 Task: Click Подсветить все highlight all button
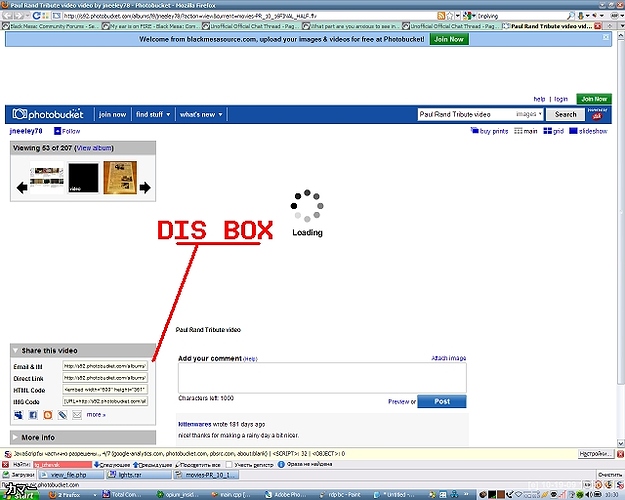pyautogui.click(x=198, y=465)
